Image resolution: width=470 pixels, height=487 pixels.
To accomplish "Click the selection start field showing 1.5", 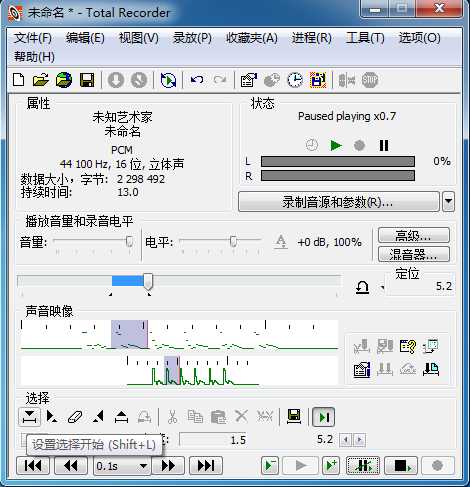I will (x=213, y=440).
